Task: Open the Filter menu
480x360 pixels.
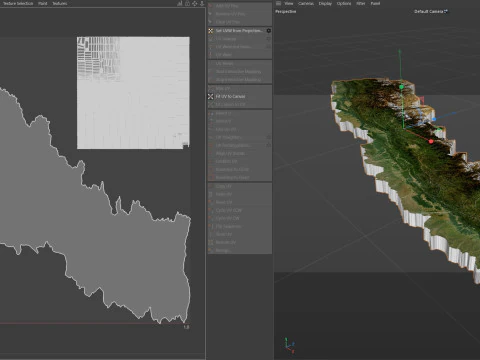Action: click(361, 3)
